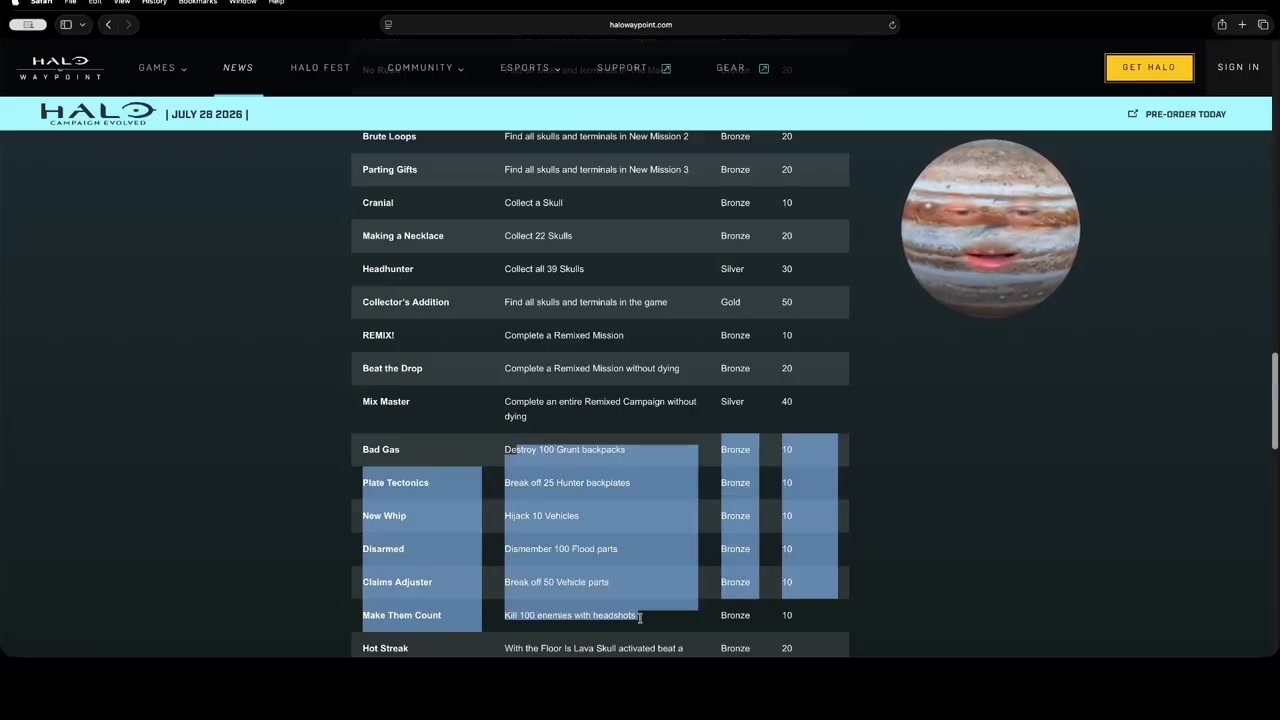Image resolution: width=1280 pixels, height=720 pixels.
Task: Go back to the previous page
Action: [108, 25]
